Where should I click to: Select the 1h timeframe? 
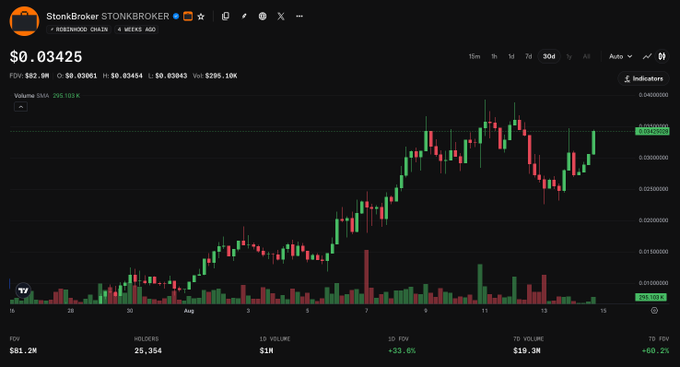pyautogui.click(x=494, y=56)
